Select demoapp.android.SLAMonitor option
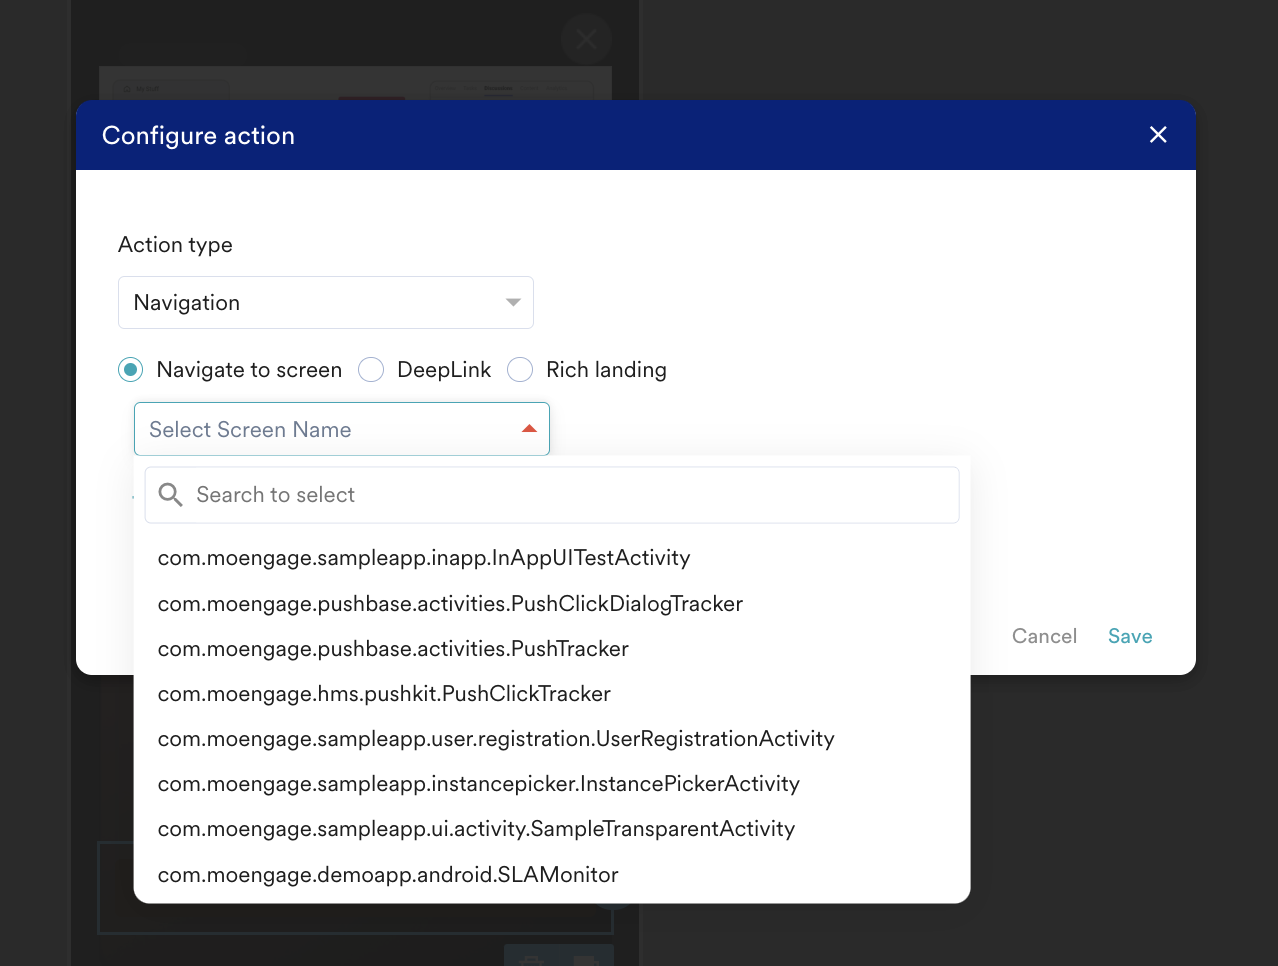 (x=552, y=875)
